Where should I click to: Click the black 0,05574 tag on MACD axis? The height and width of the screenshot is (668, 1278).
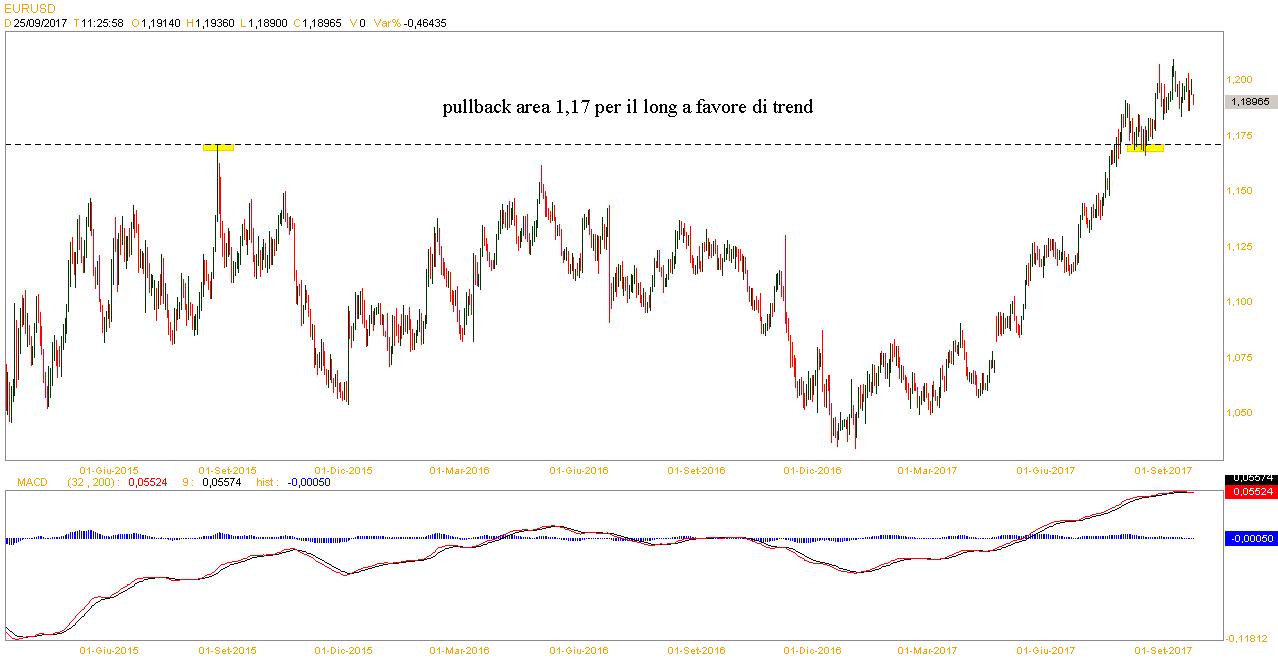click(x=1250, y=479)
